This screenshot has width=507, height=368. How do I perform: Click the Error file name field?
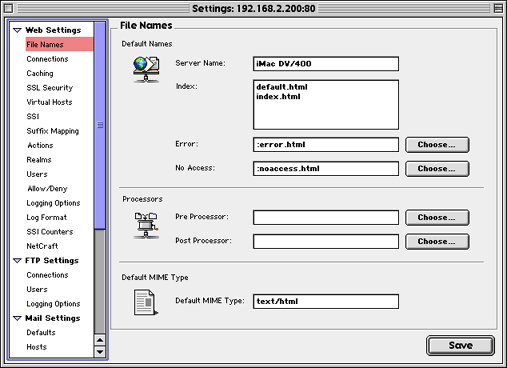tap(326, 145)
